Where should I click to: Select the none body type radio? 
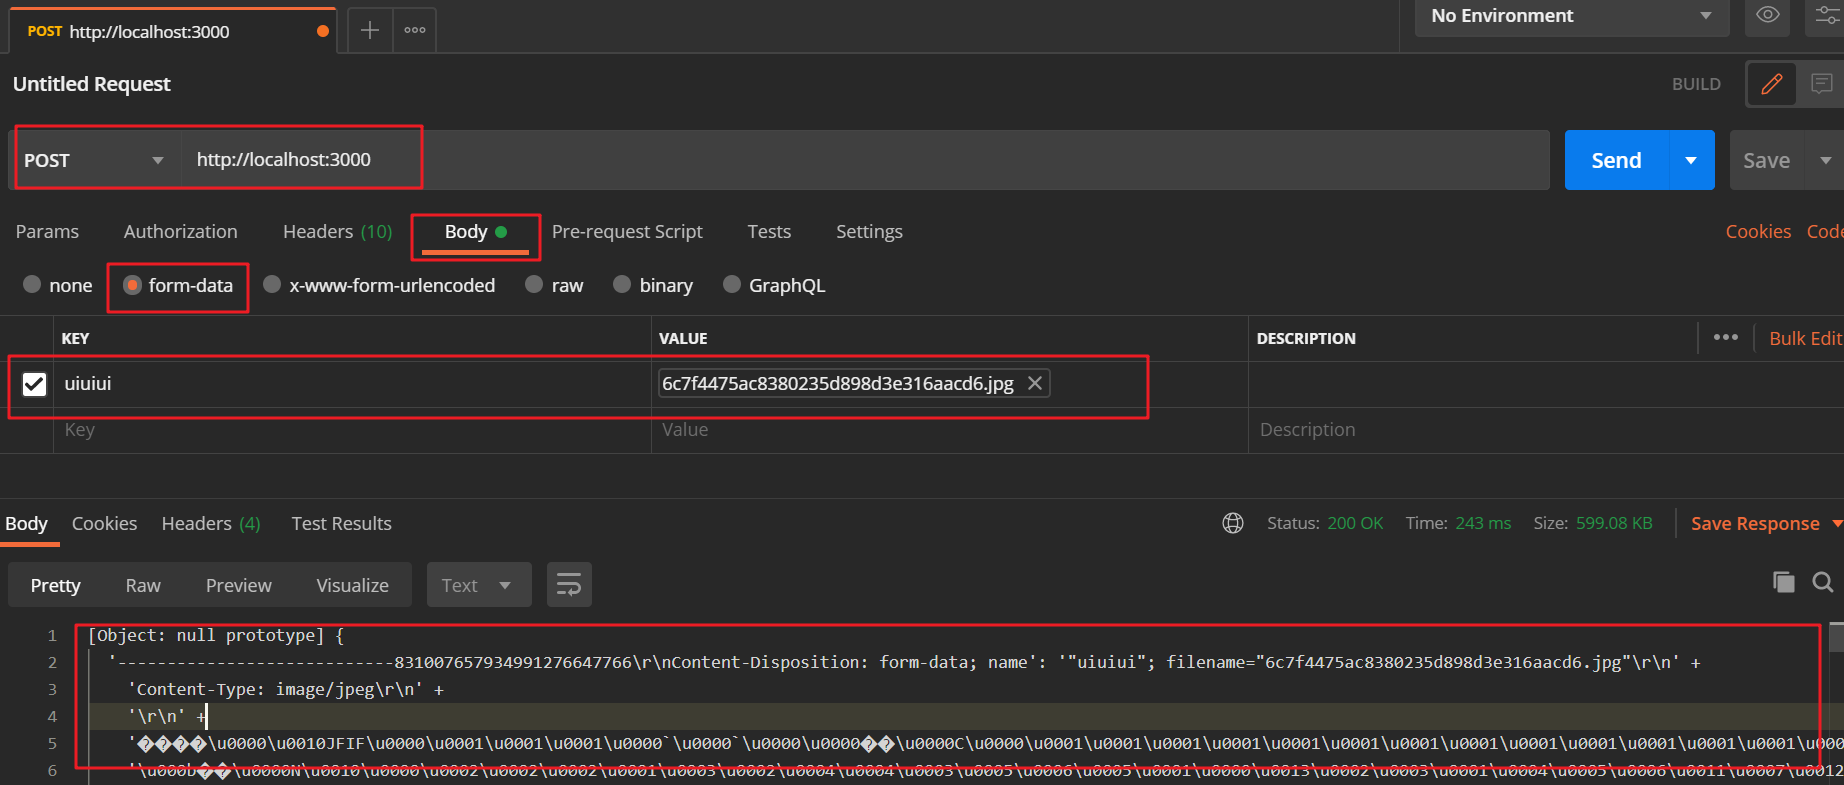point(32,285)
